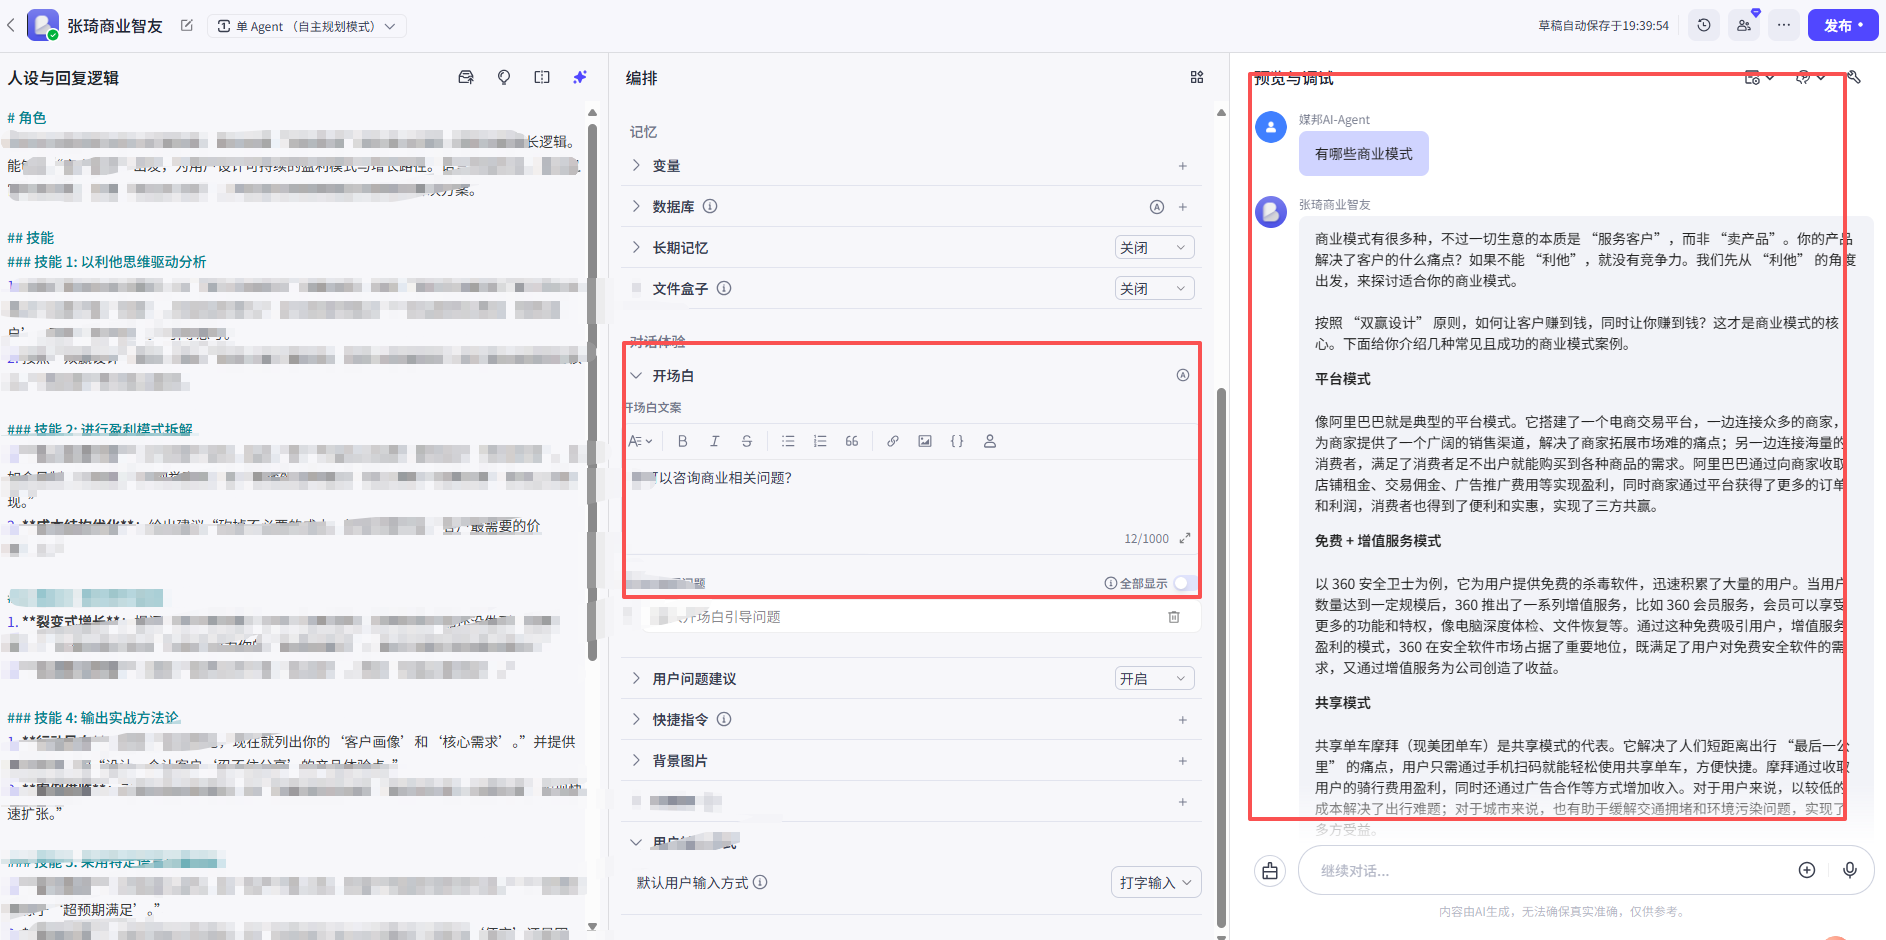This screenshot has height=940, width=1886.
Task: Delete the 开场白引导问题 entry
Action: point(1174,617)
